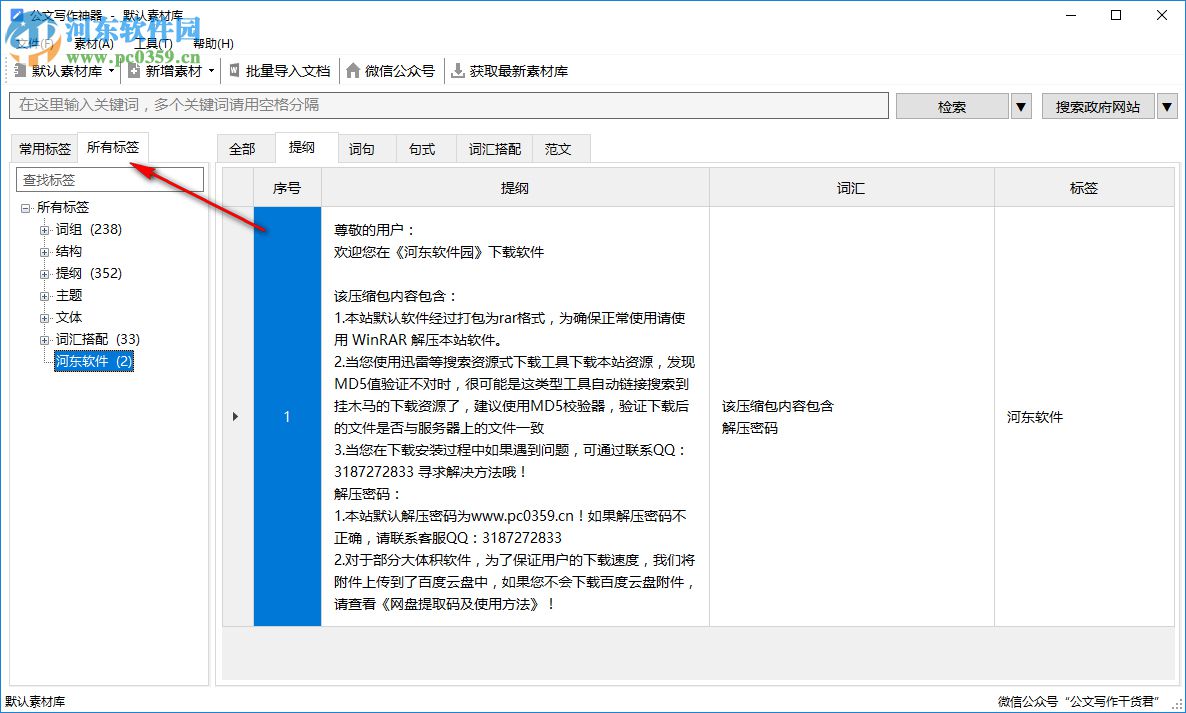
Task: Switch to the 常用标签 tab
Action: (45, 149)
